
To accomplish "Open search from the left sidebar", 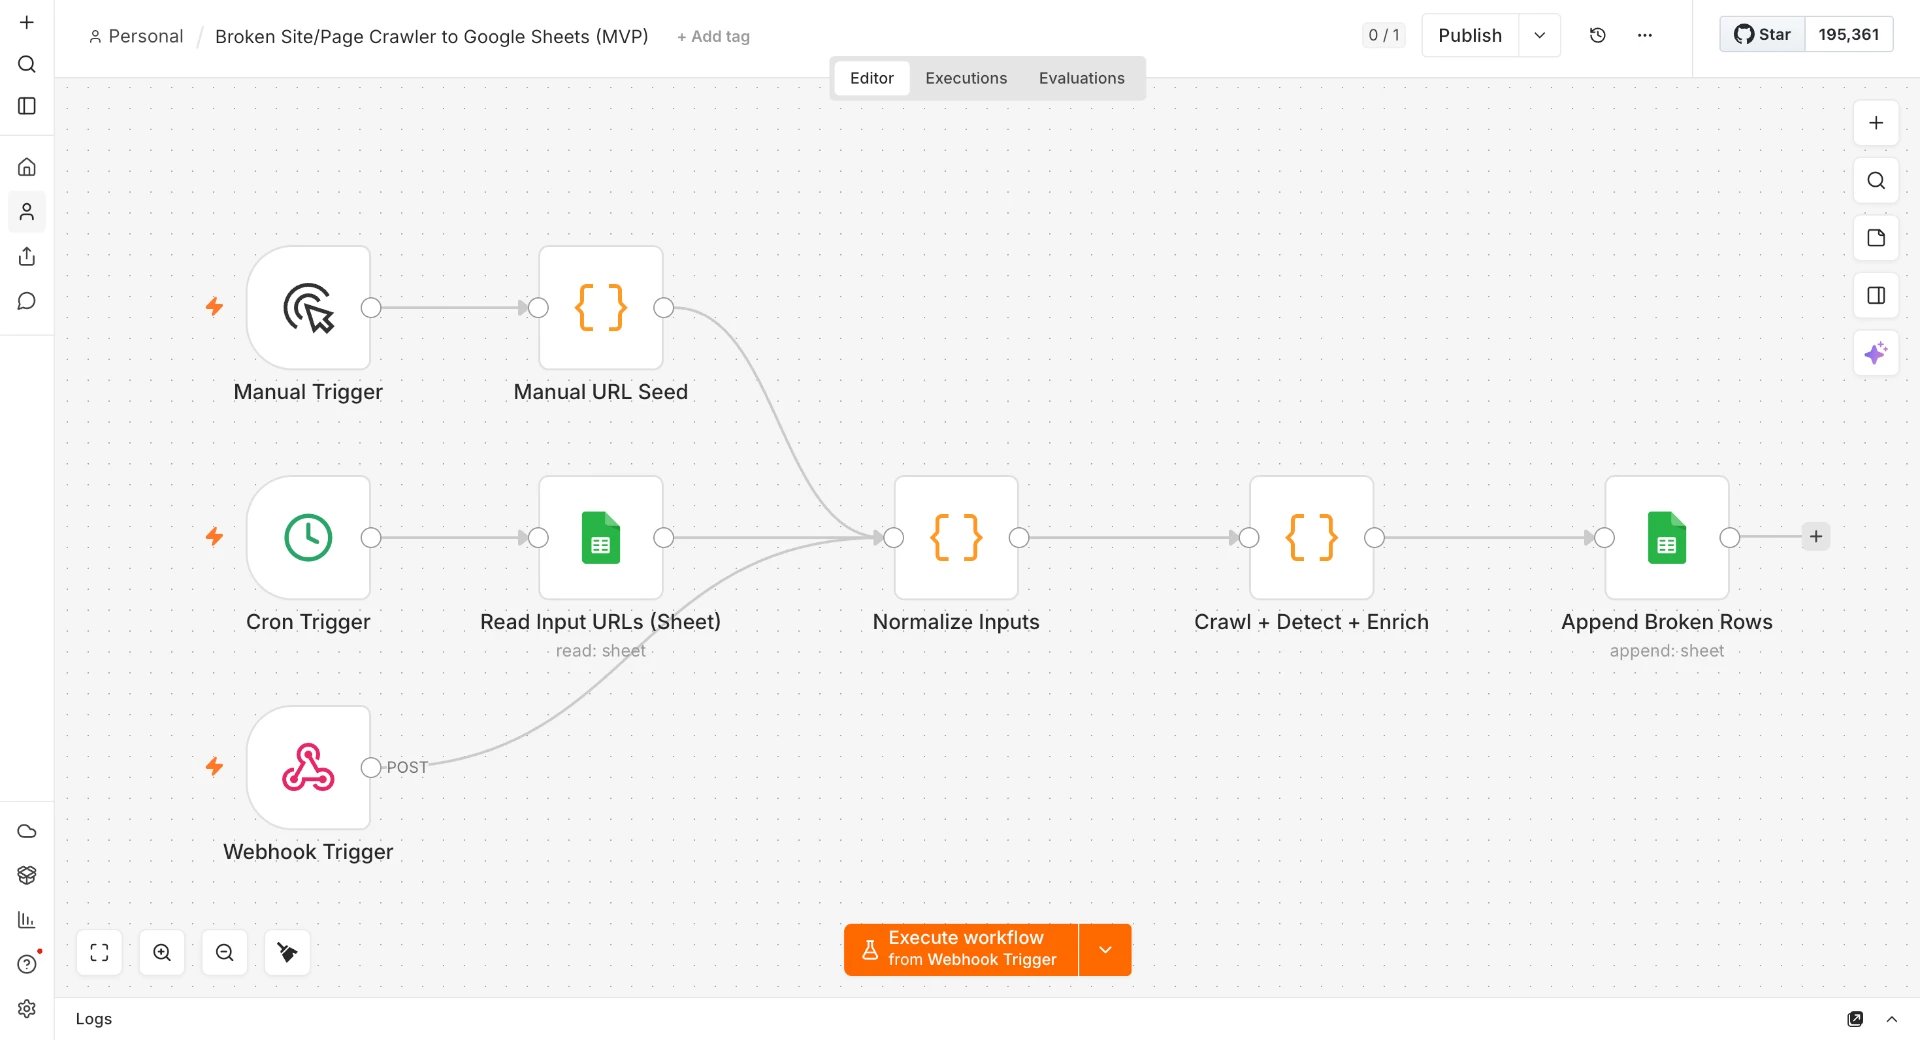I will [x=27, y=64].
